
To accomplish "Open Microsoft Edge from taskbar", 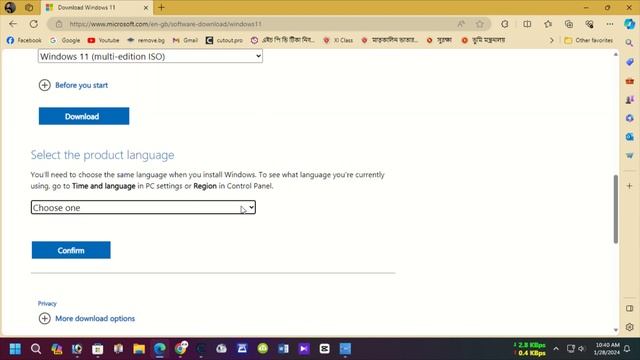I will pos(160,349).
